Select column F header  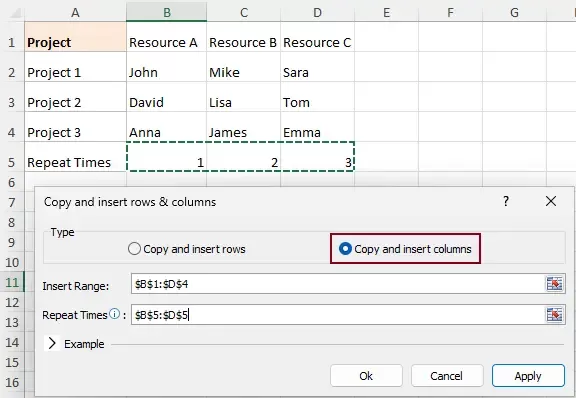coord(450,12)
